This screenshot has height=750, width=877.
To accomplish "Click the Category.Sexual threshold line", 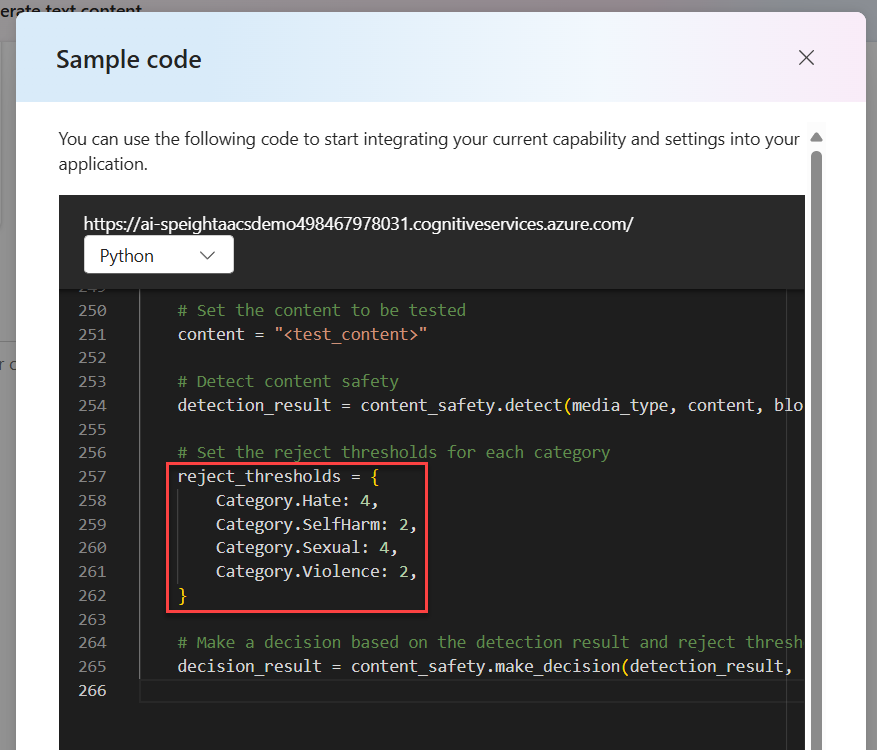I will [306, 548].
